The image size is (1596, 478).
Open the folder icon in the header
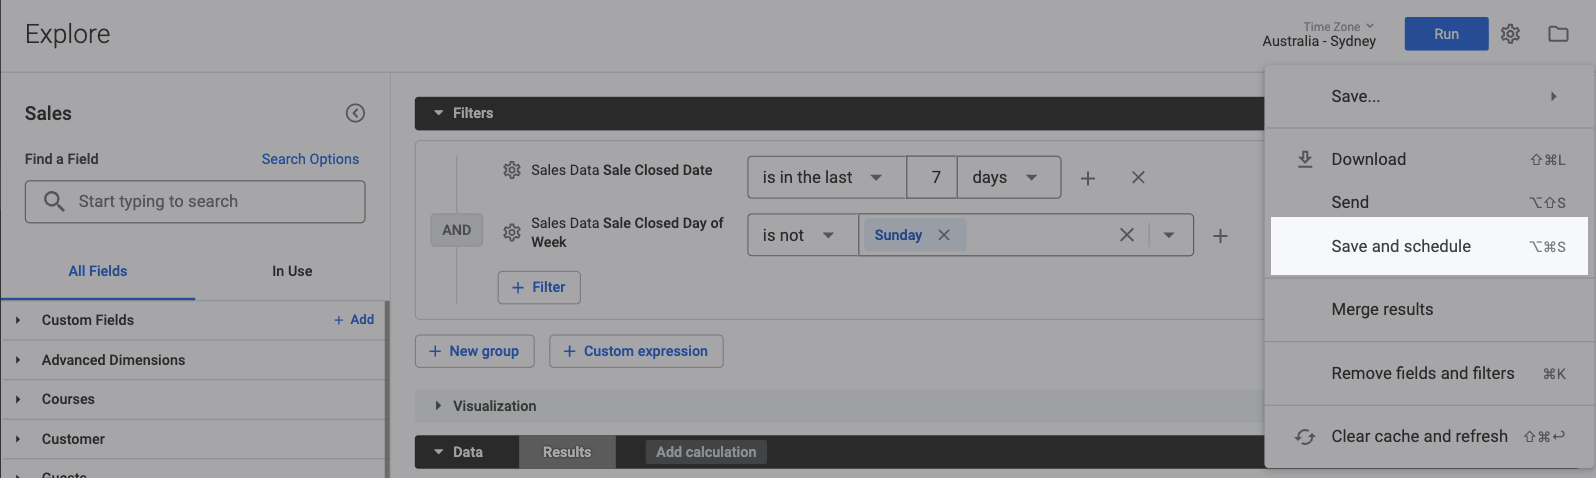point(1558,34)
